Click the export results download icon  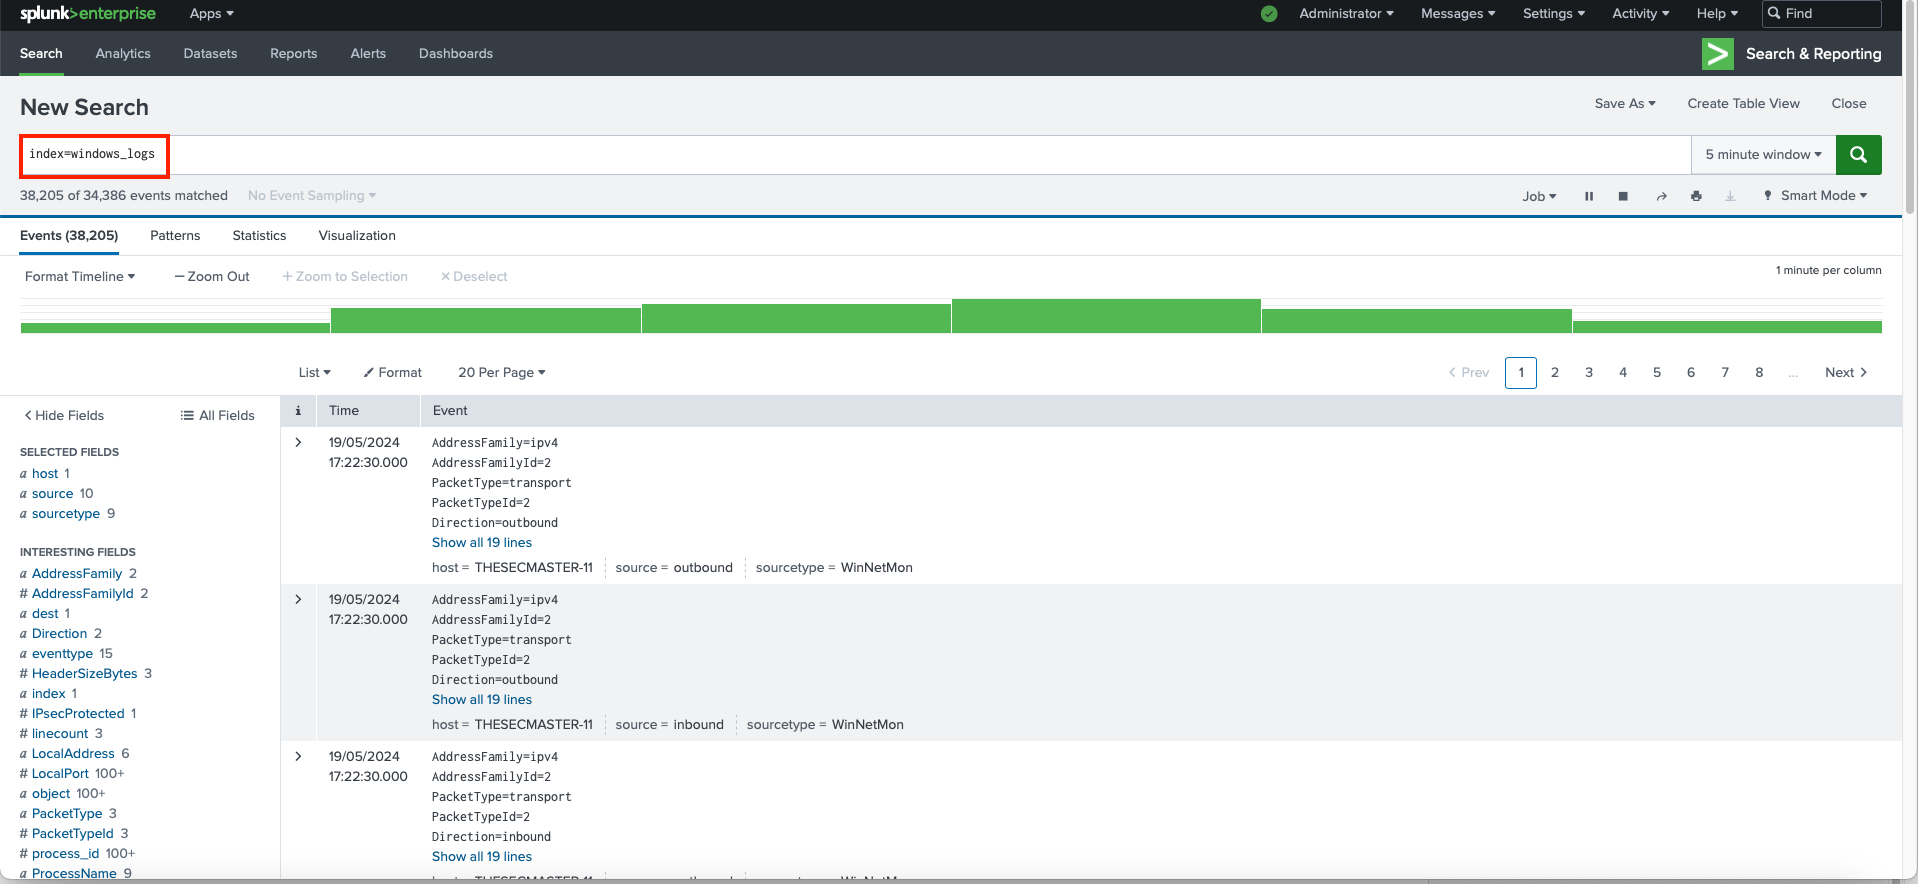pos(1730,197)
